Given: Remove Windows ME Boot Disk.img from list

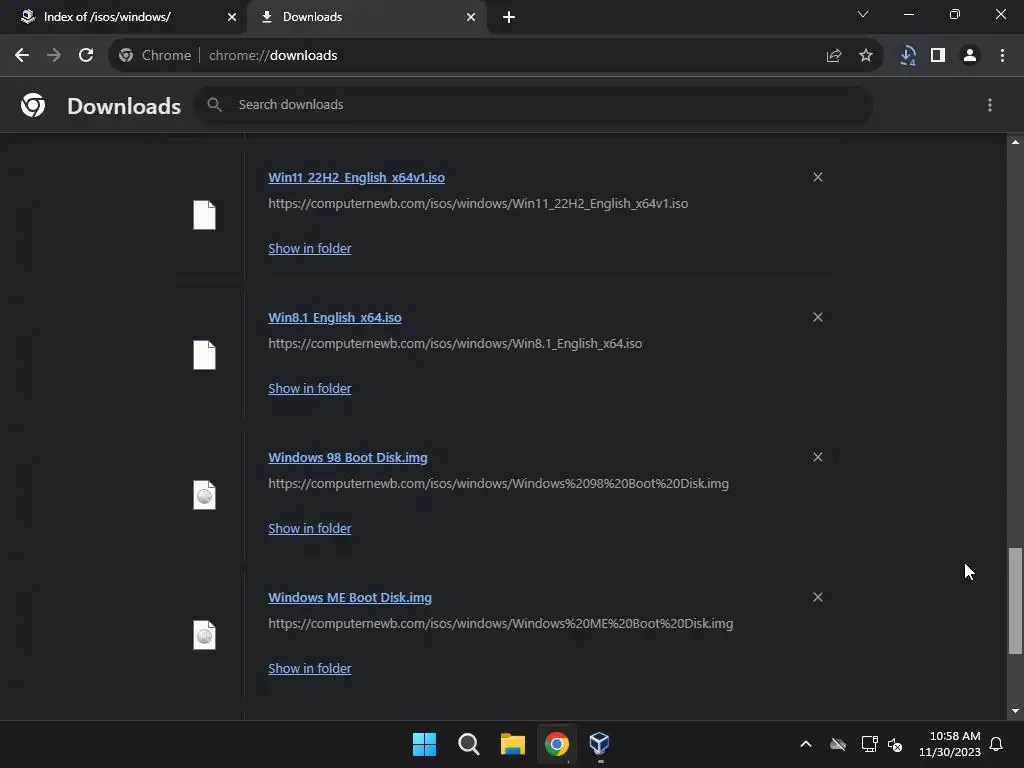Looking at the screenshot, I should 818,598.
